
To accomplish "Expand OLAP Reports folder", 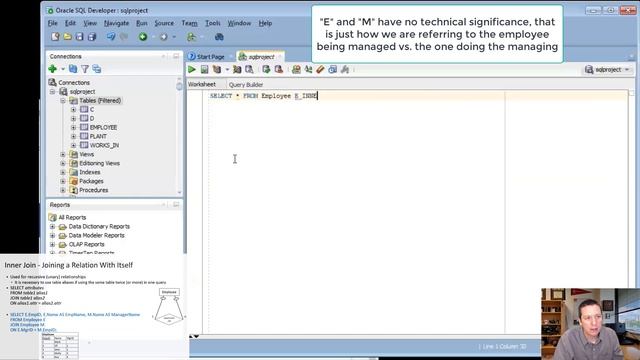I will click(x=52, y=244).
